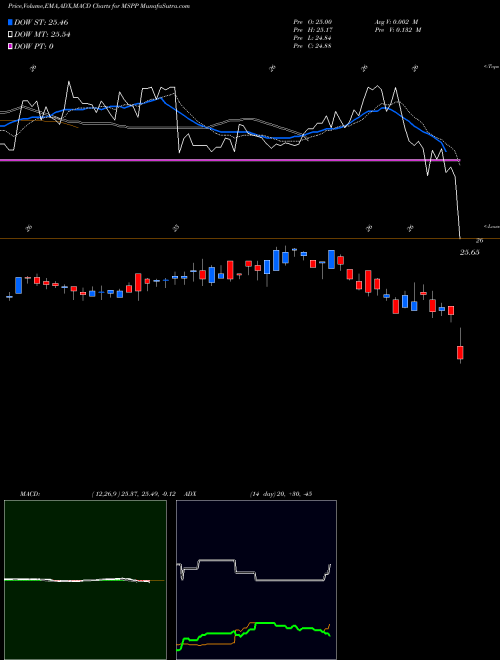The height and width of the screenshot is (660, 500).
Task: Click the ADX panel heading
Action: point(191,494)
